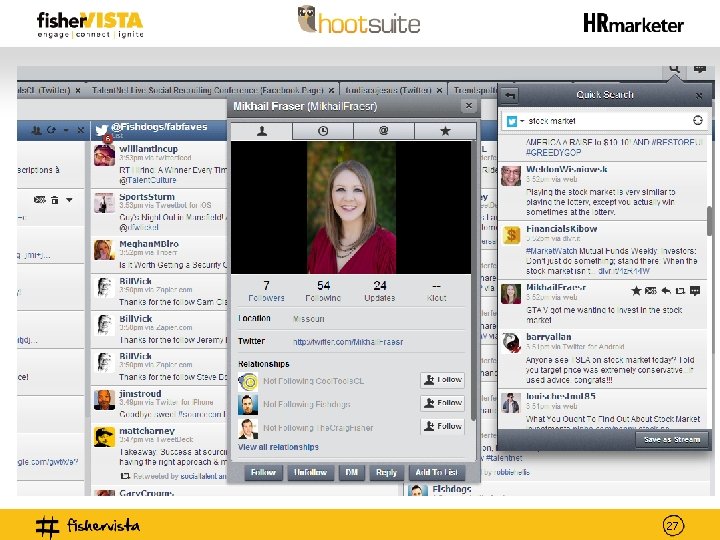Open SportsSturm username in stream
Screen dimensions: 720x540
[146, 197]
